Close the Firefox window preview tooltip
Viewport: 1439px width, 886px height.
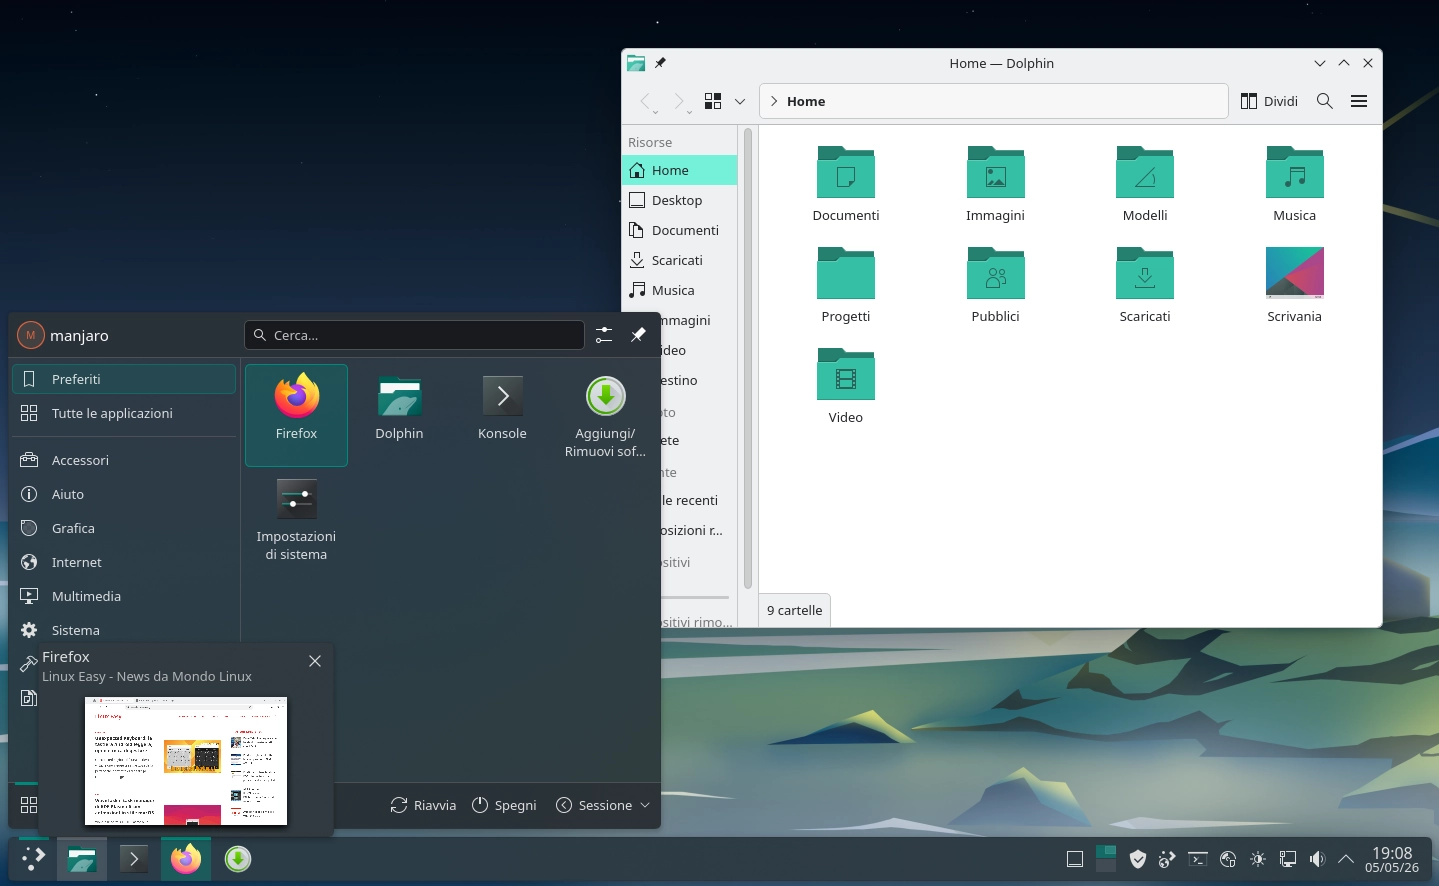[x=315, y=661]
